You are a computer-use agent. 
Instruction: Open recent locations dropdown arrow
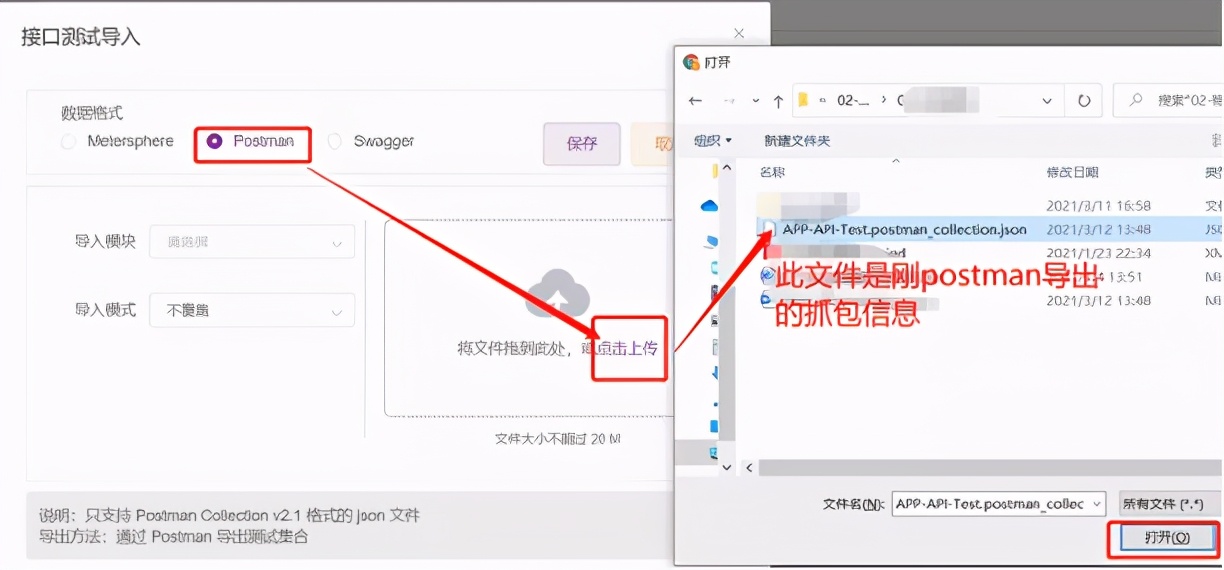[755, 101]
